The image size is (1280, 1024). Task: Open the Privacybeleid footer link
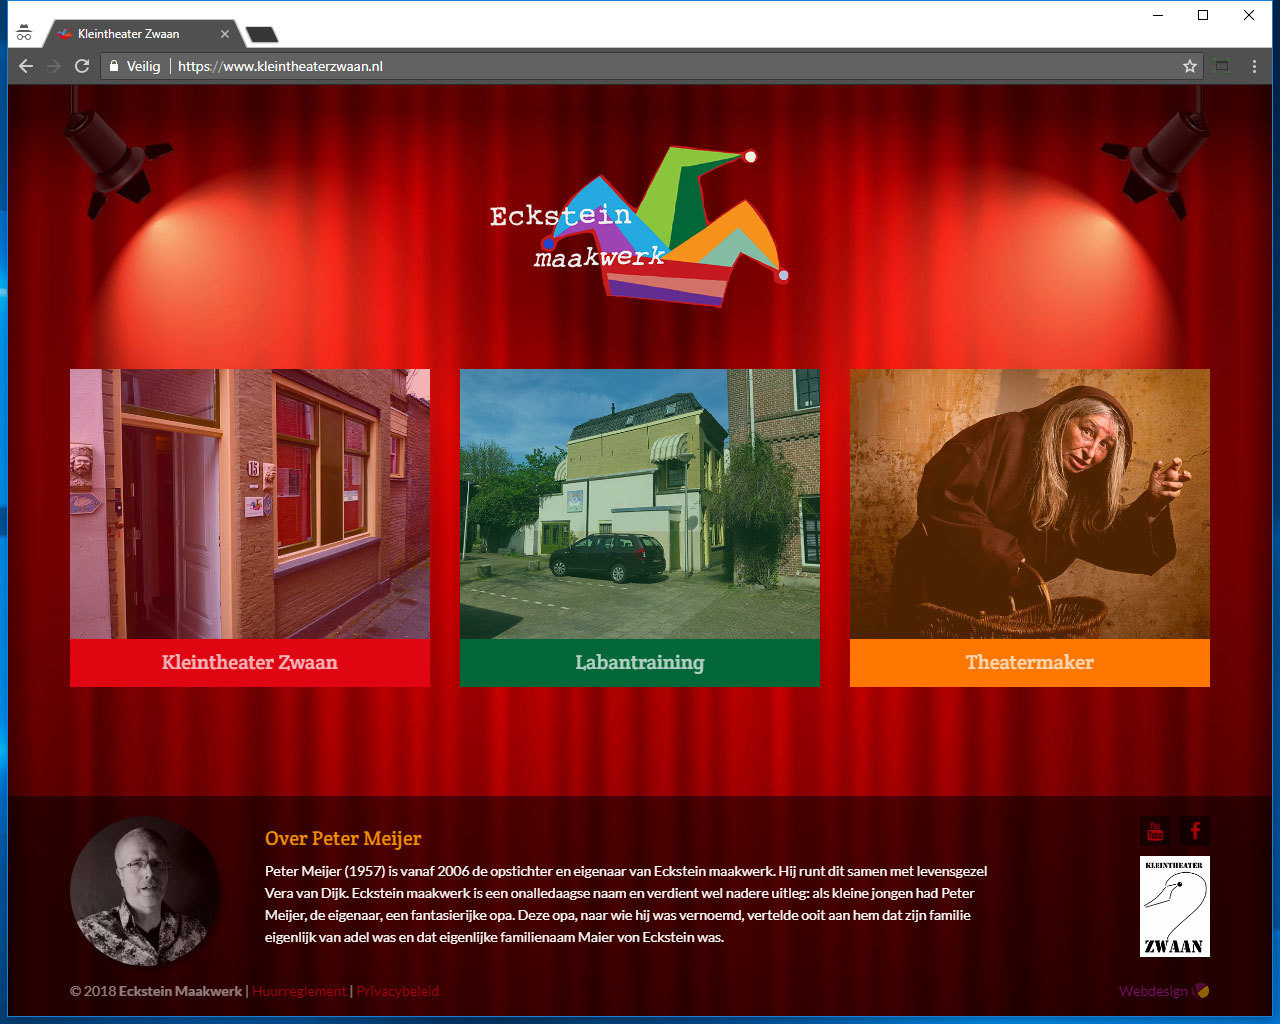click(x=398, y=991)
